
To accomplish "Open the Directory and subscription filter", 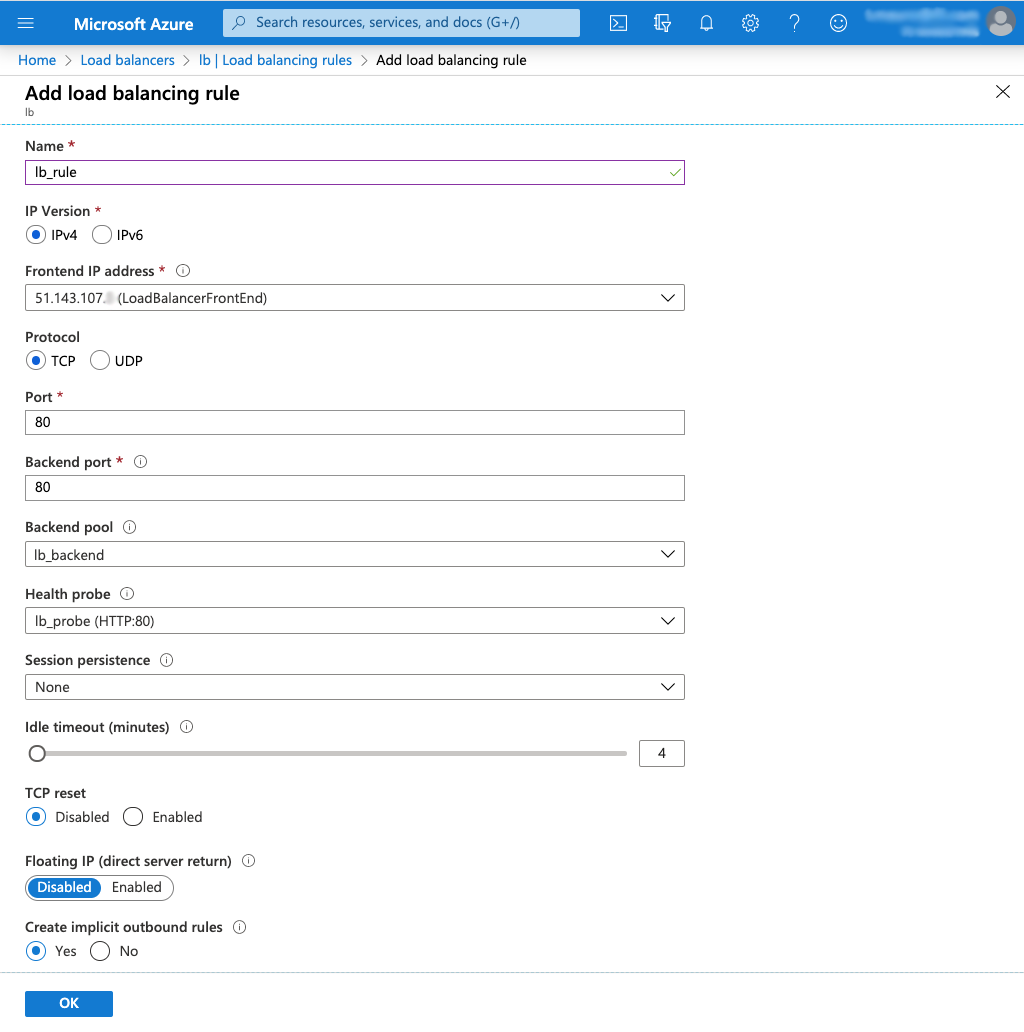I will (662, 23).
